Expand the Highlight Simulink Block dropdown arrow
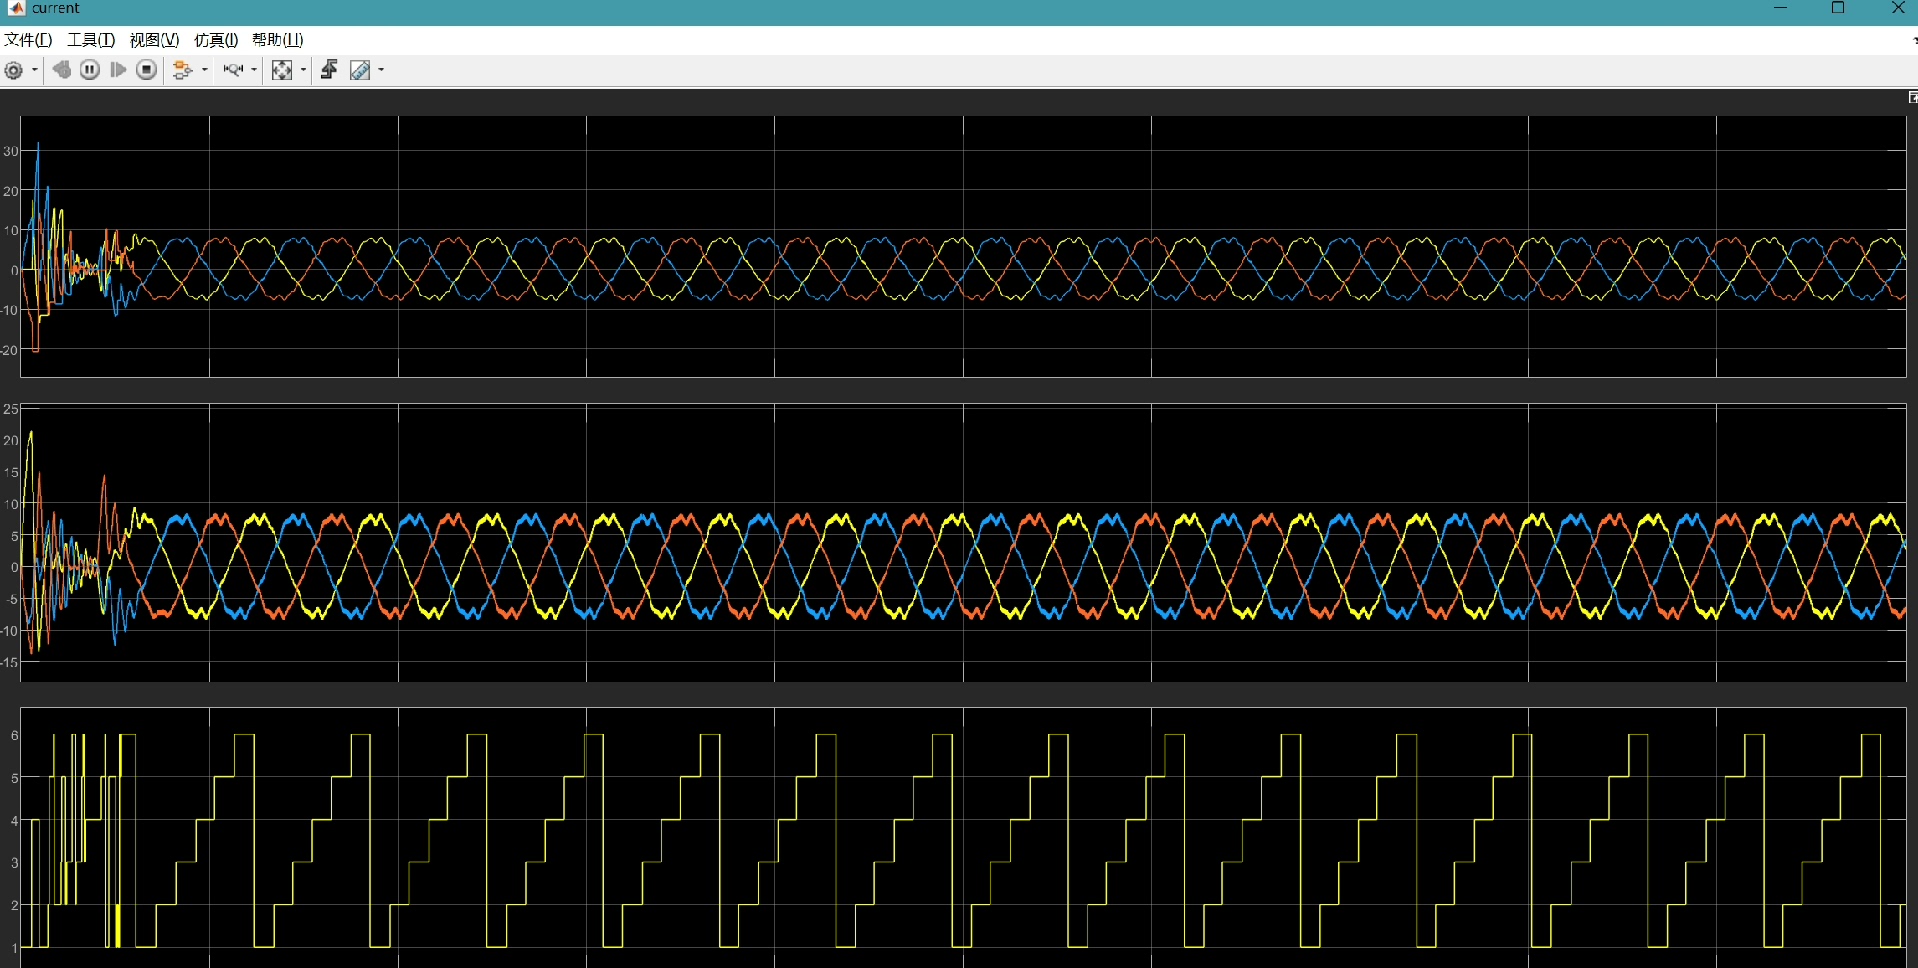Screen dimensions: 1918x968 point(205,70)
